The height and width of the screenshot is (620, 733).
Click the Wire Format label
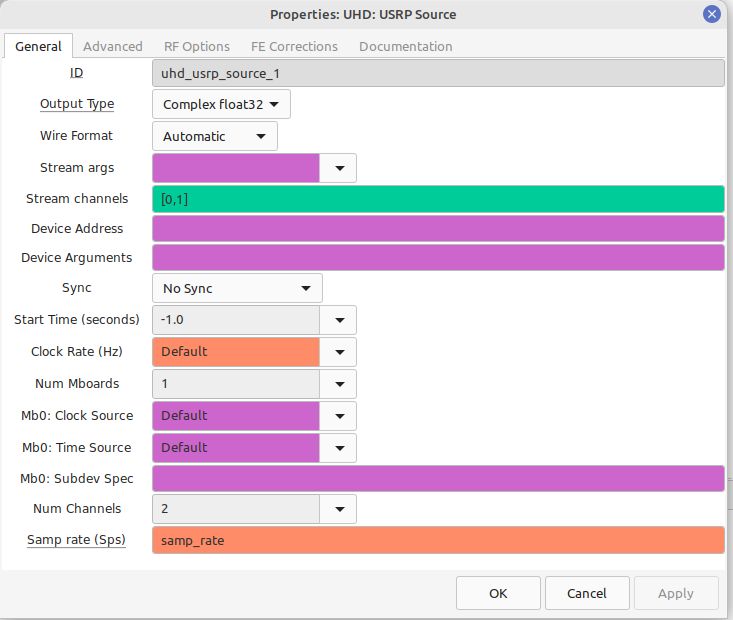(77, 136)
